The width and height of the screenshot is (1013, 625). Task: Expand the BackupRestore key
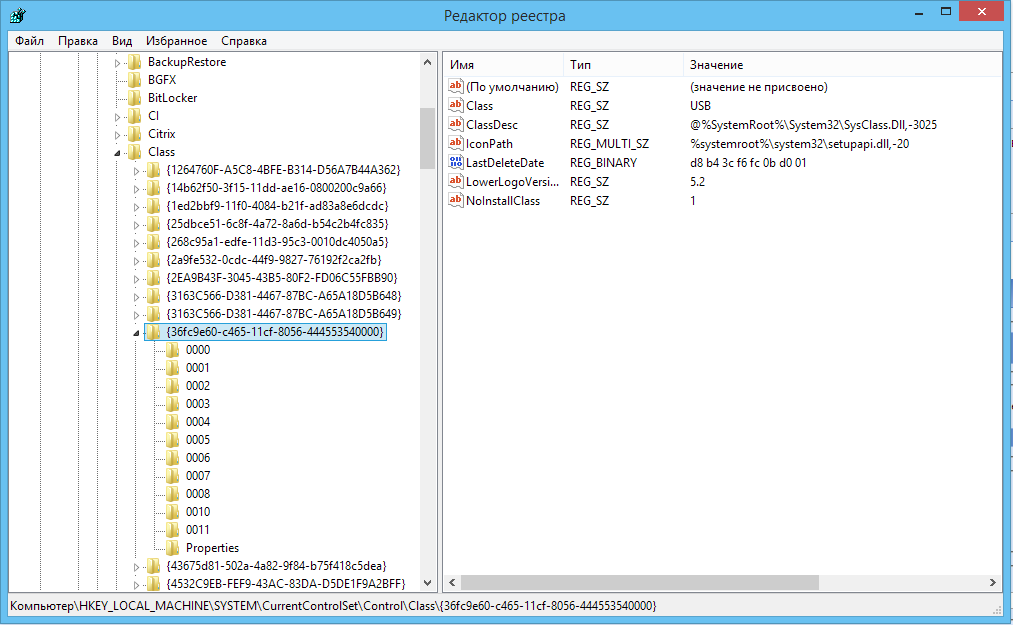(x=118, y=63)
